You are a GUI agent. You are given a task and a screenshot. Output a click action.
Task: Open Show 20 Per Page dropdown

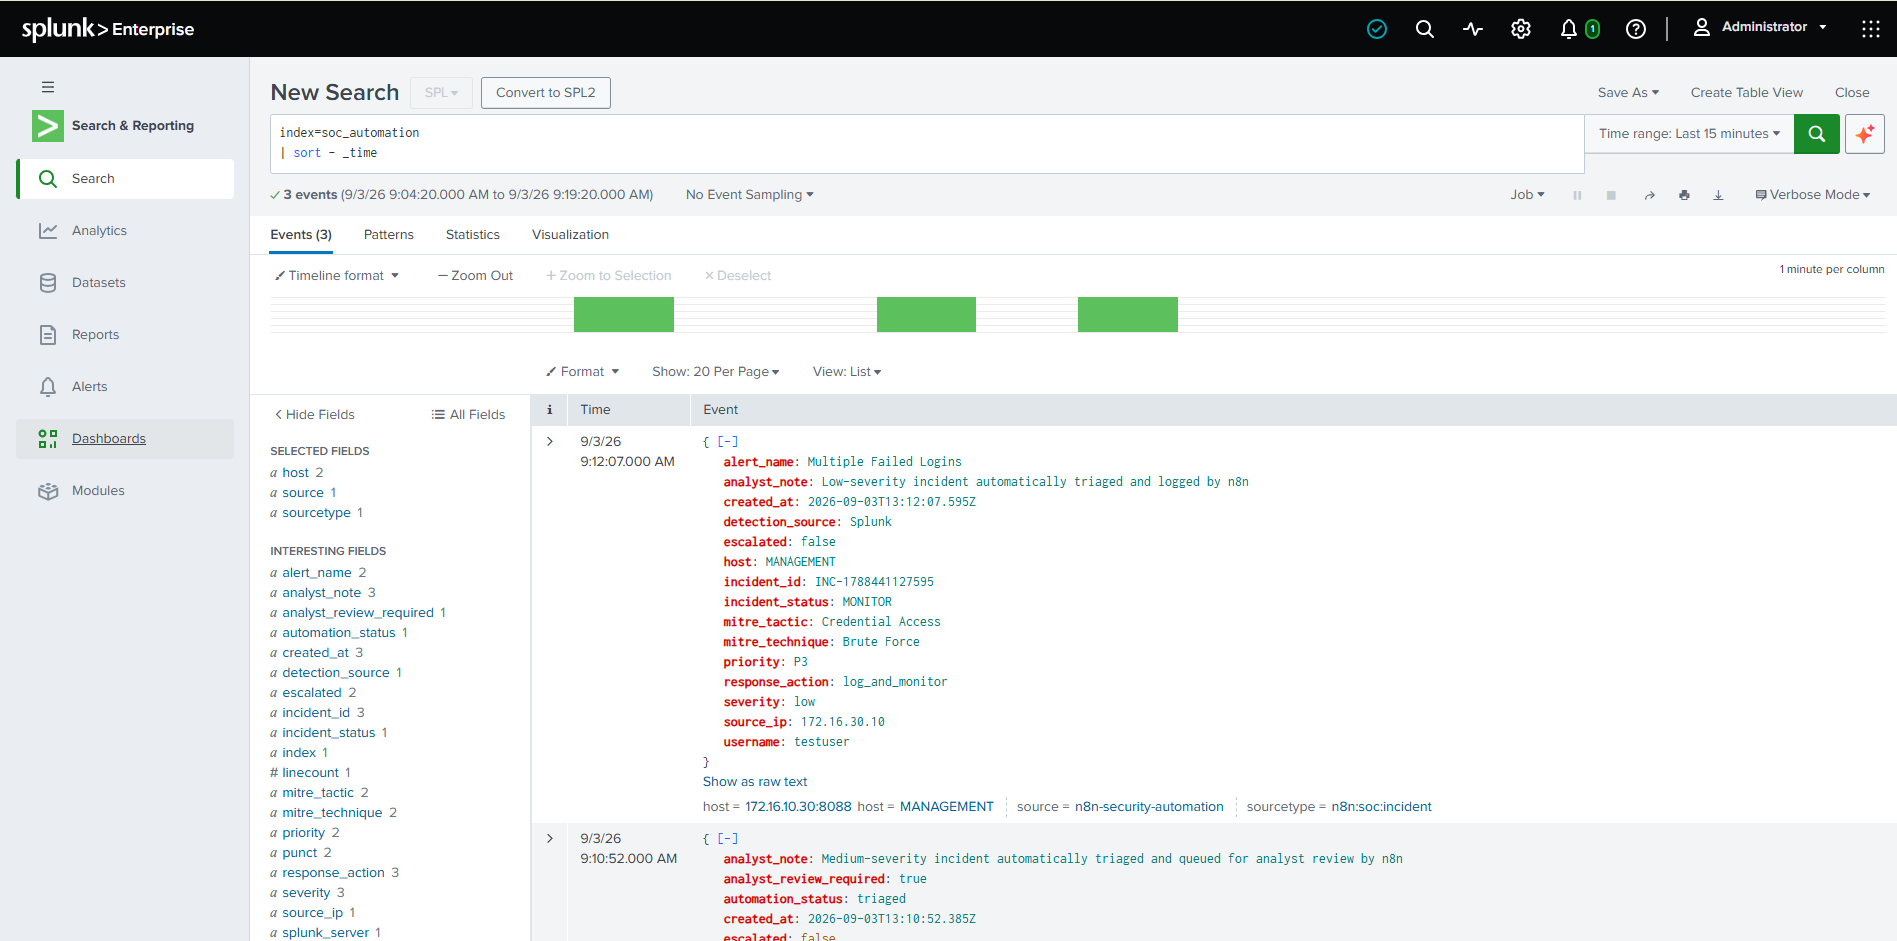tap(716, 372)
